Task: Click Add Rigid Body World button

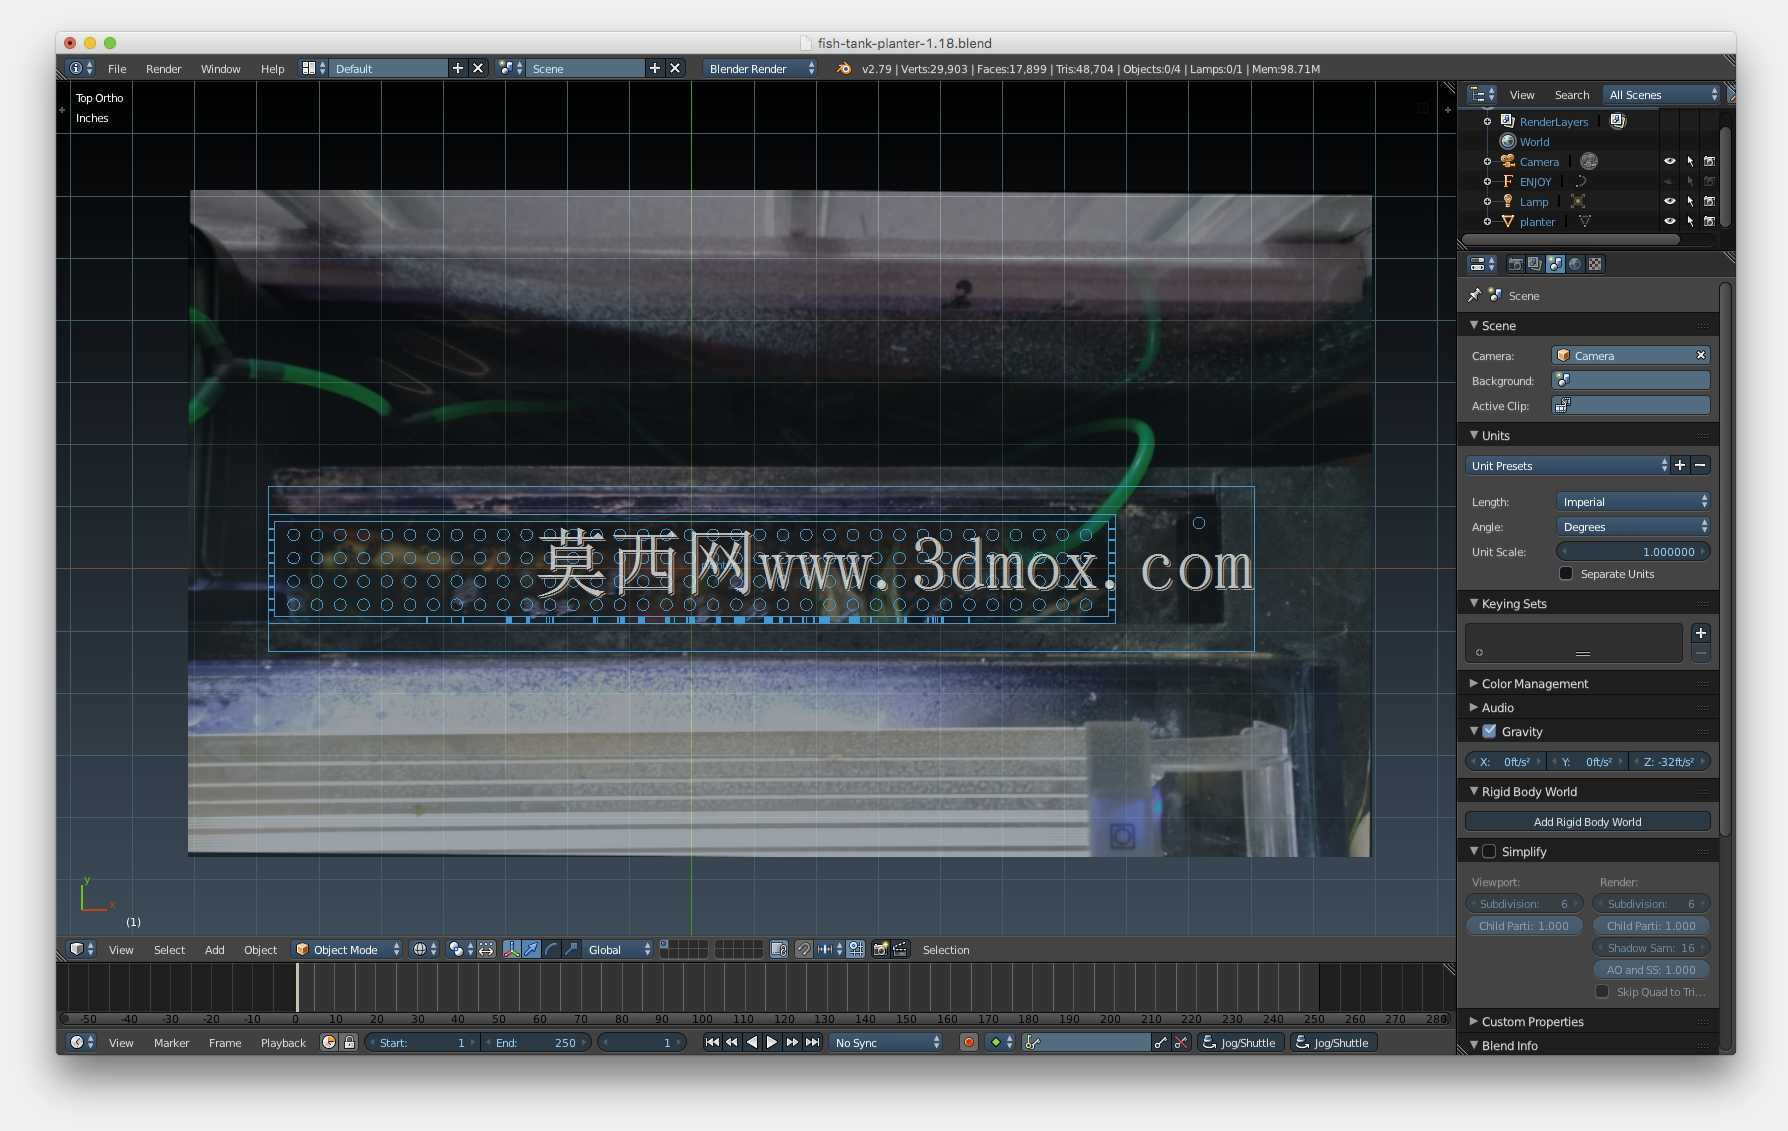Action: coord(1587,821)
